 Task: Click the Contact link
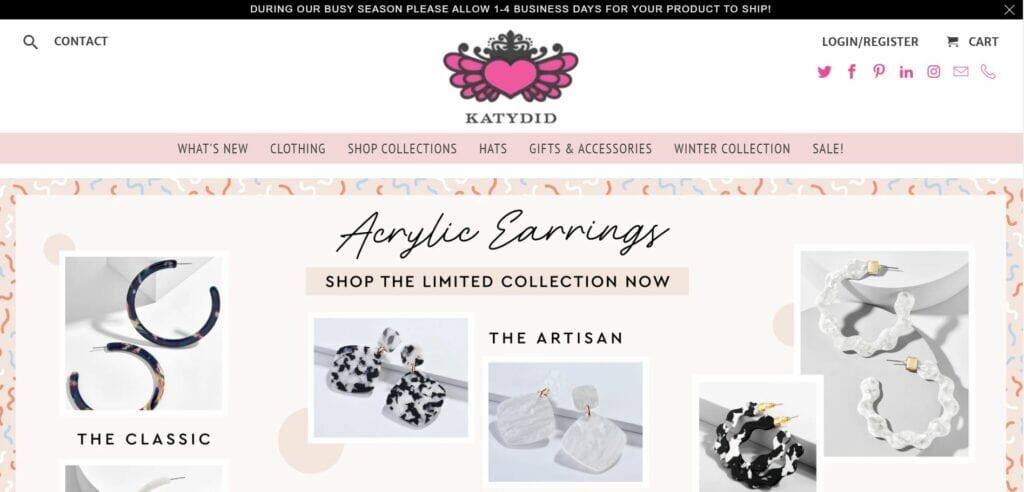(81, 41)
